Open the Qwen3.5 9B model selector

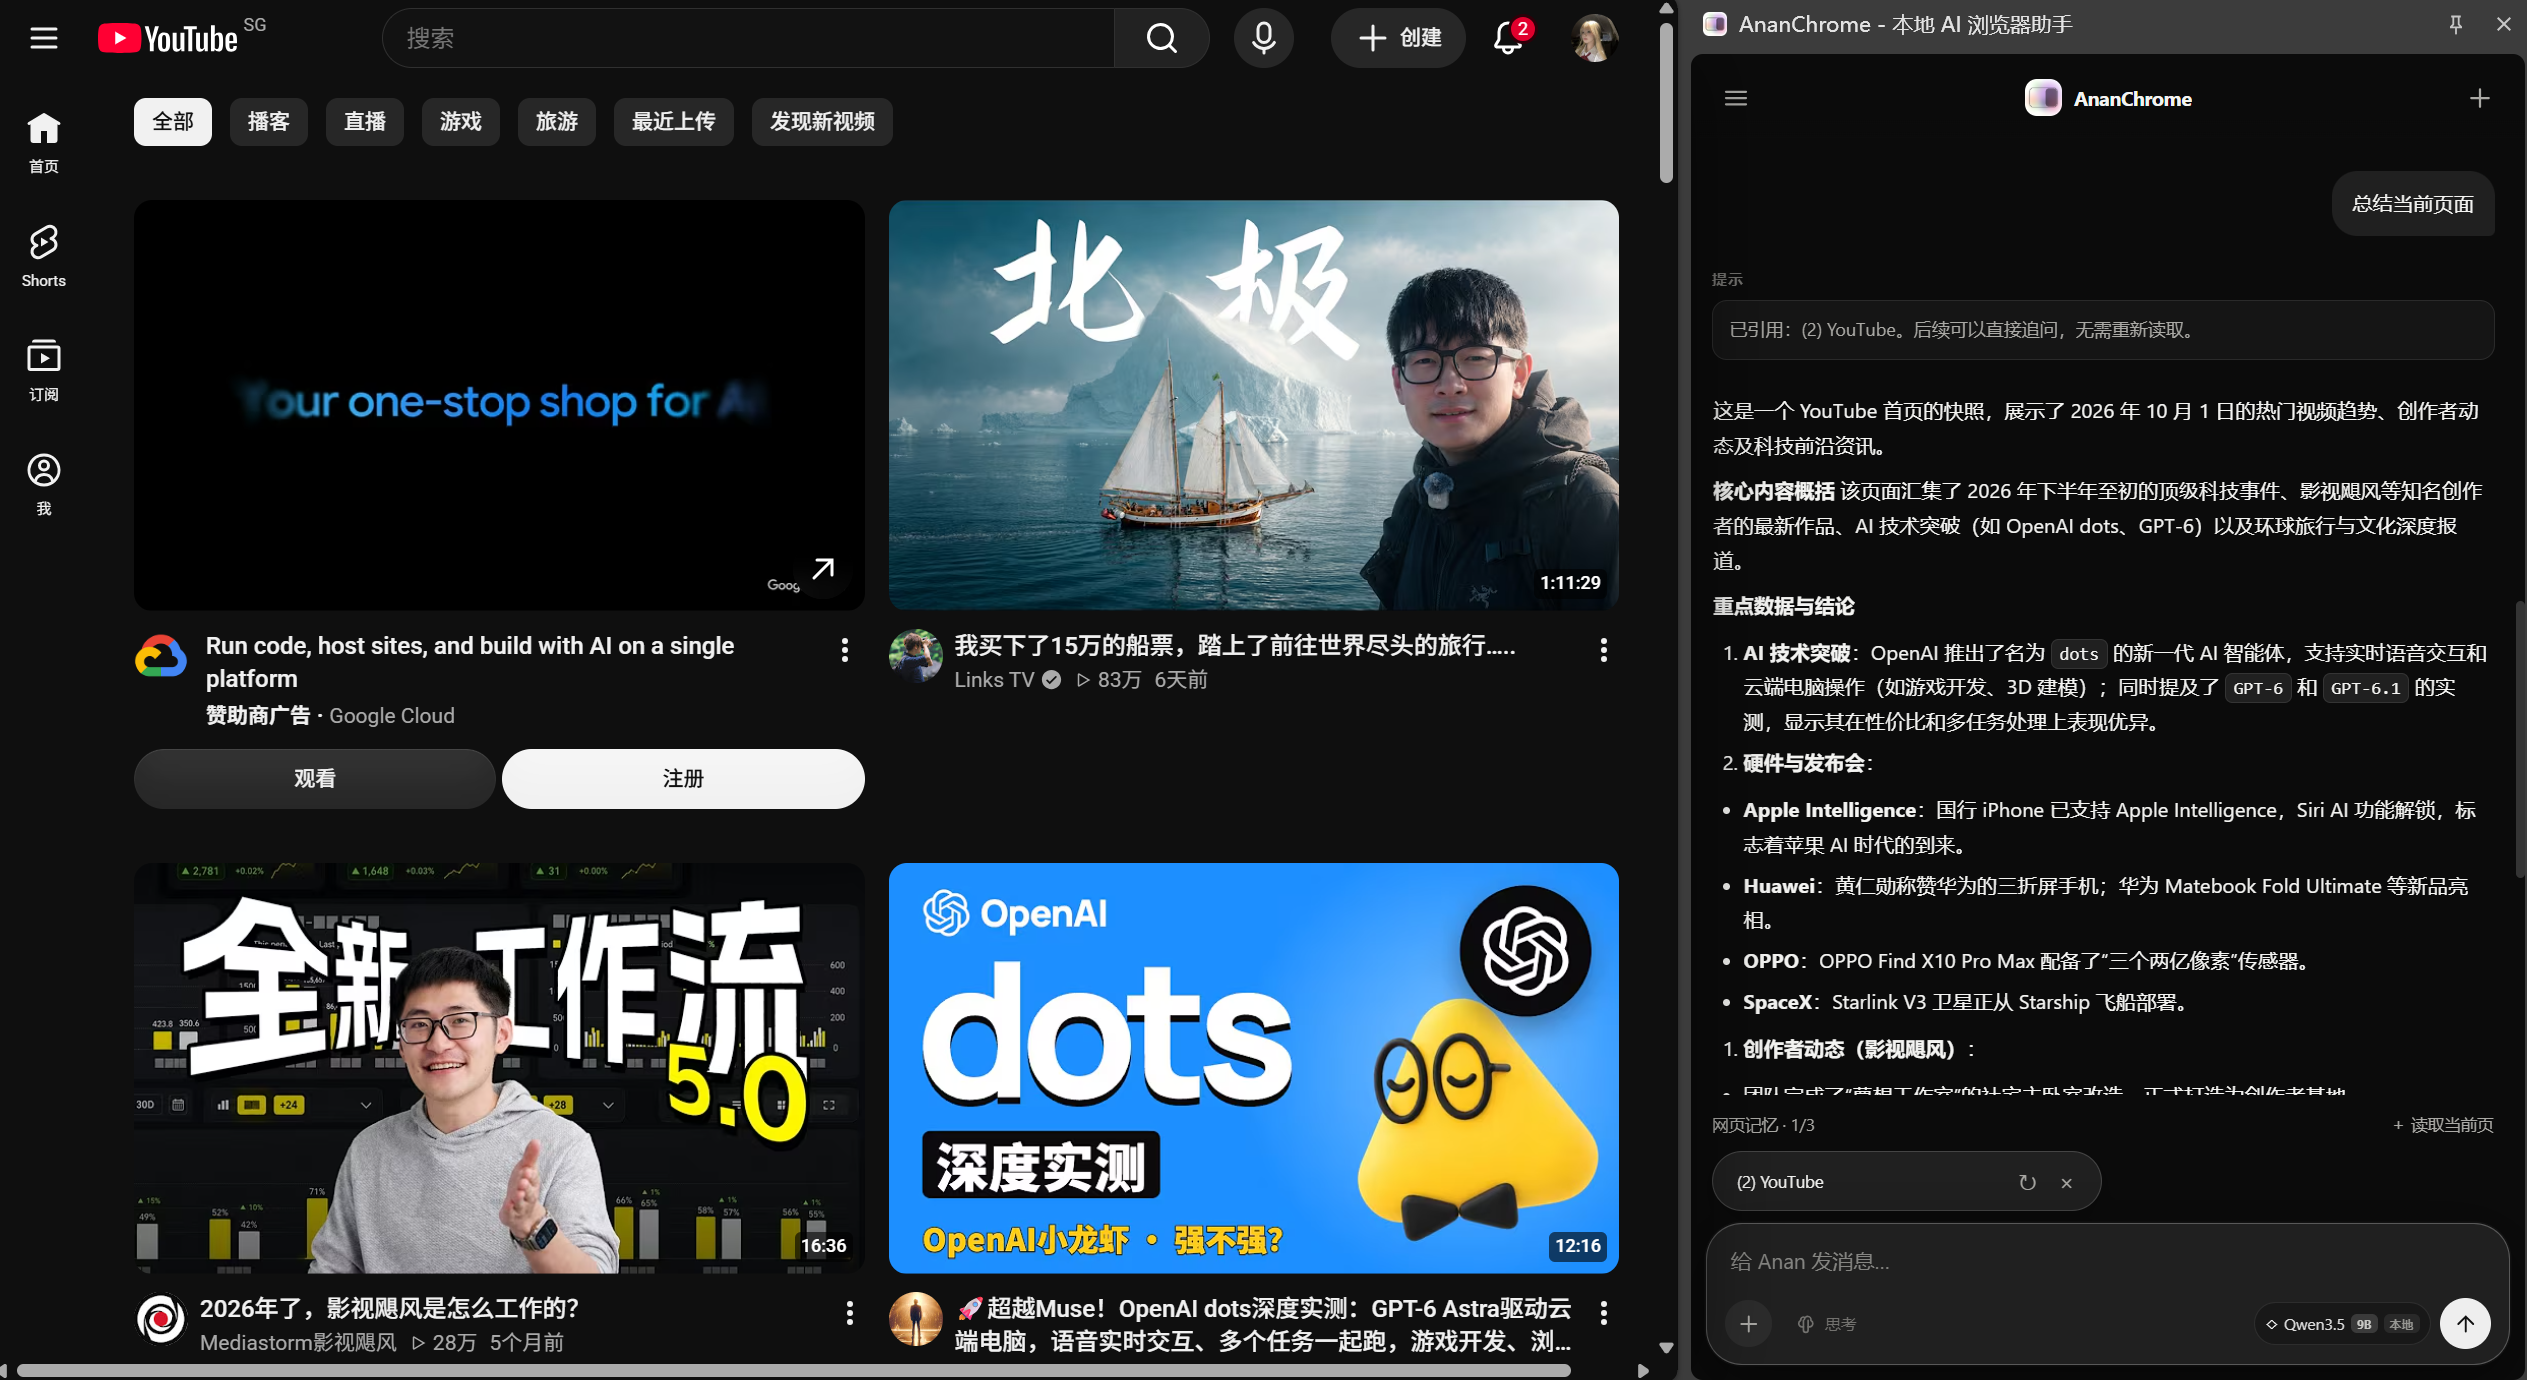click(x=2340, y=1324)
